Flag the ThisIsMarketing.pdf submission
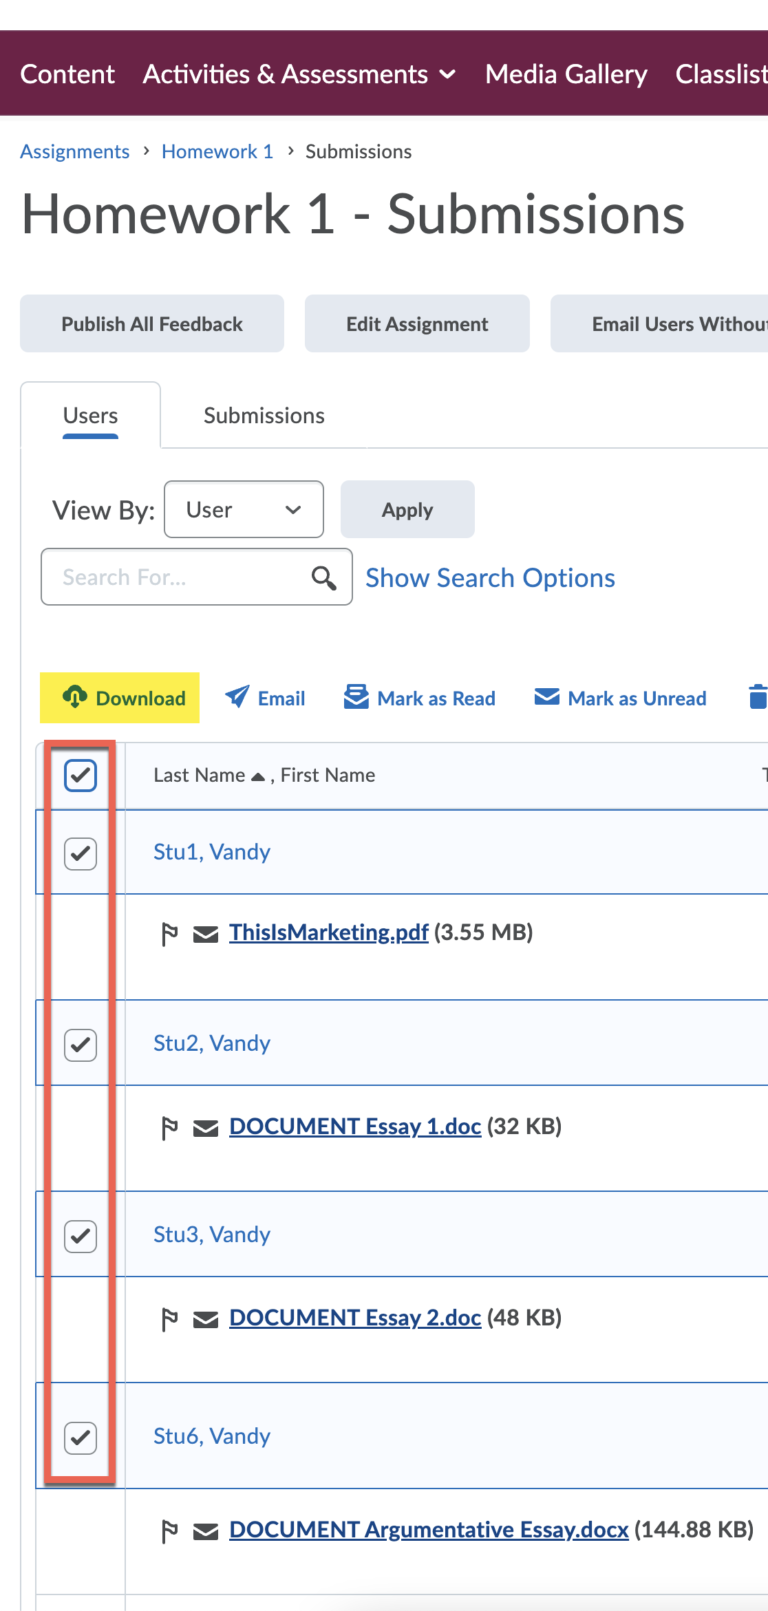Image resolution: width=768 pixels, height=1611 pixels. pyautogui.click(x=168, y=932)
